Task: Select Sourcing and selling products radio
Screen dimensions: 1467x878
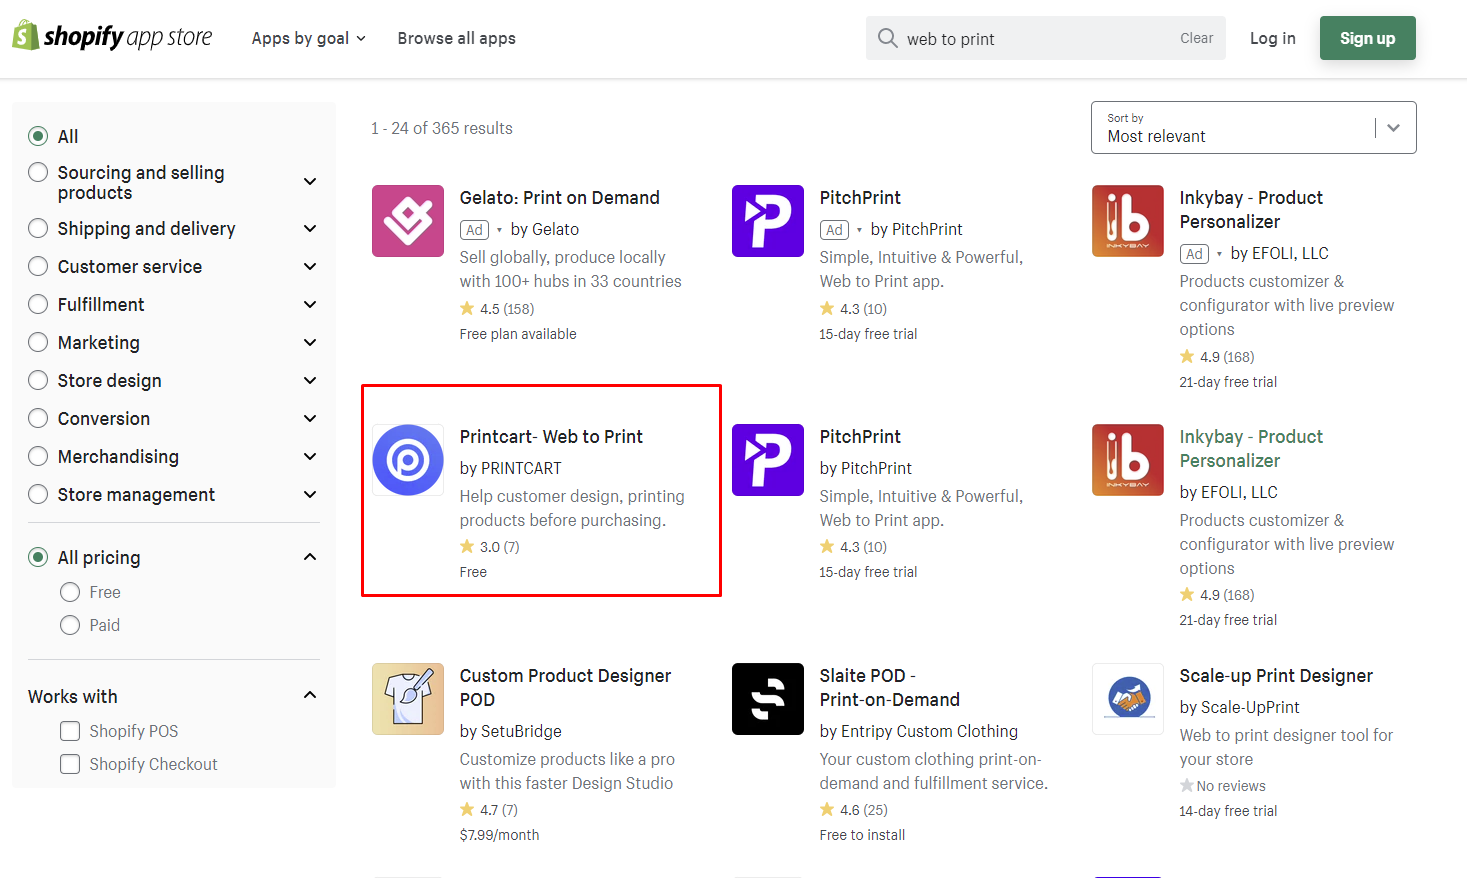Action: [x=38, y=172]
